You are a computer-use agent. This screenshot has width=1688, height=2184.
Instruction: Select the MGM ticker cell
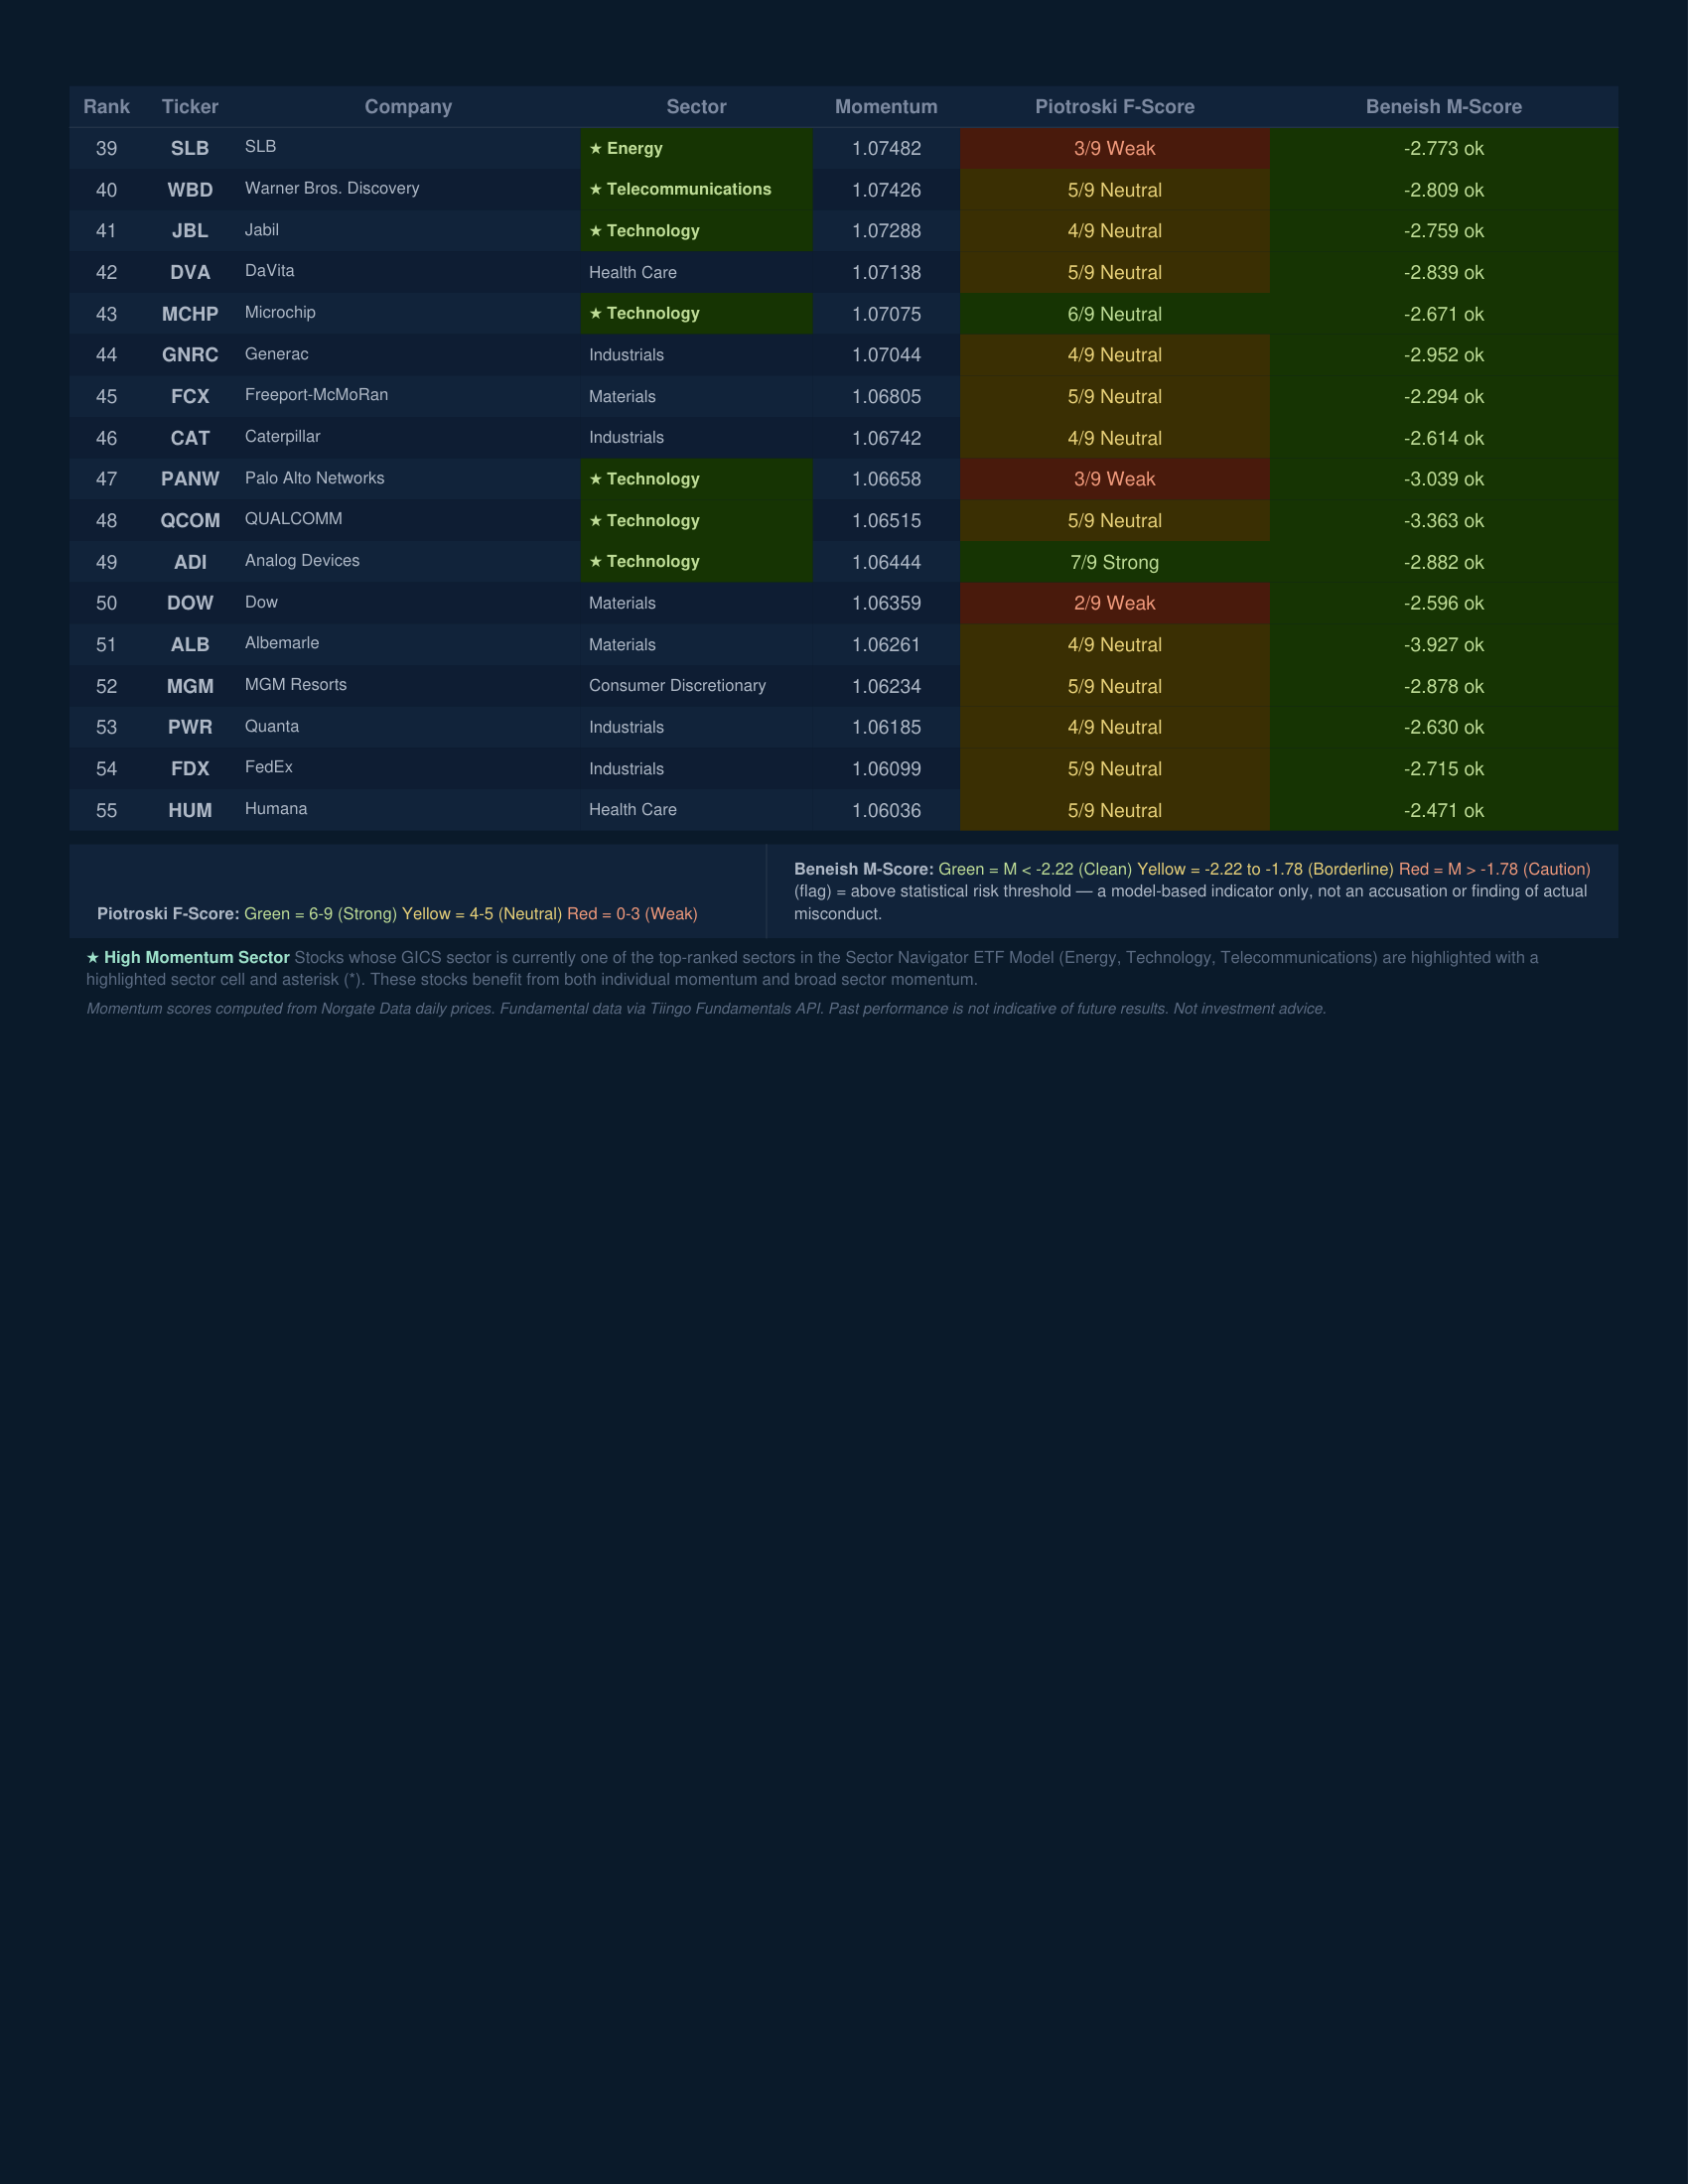(190, 686)
